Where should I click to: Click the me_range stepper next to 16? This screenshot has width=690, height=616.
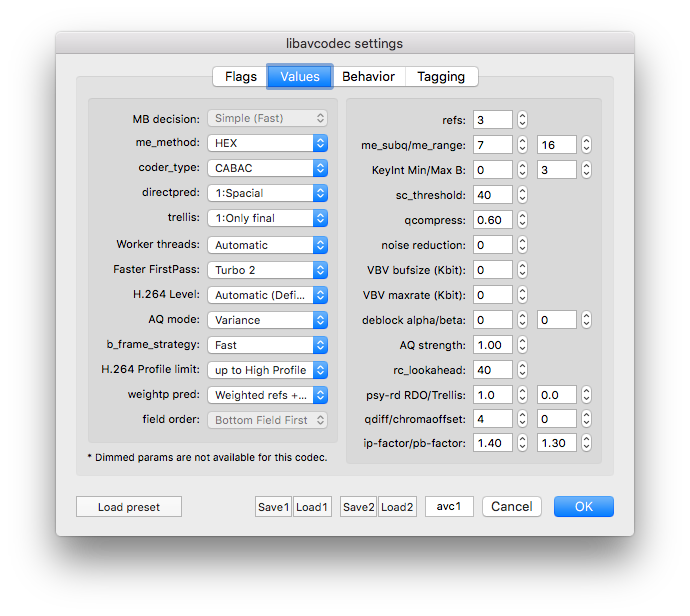[x=586, y=144]
